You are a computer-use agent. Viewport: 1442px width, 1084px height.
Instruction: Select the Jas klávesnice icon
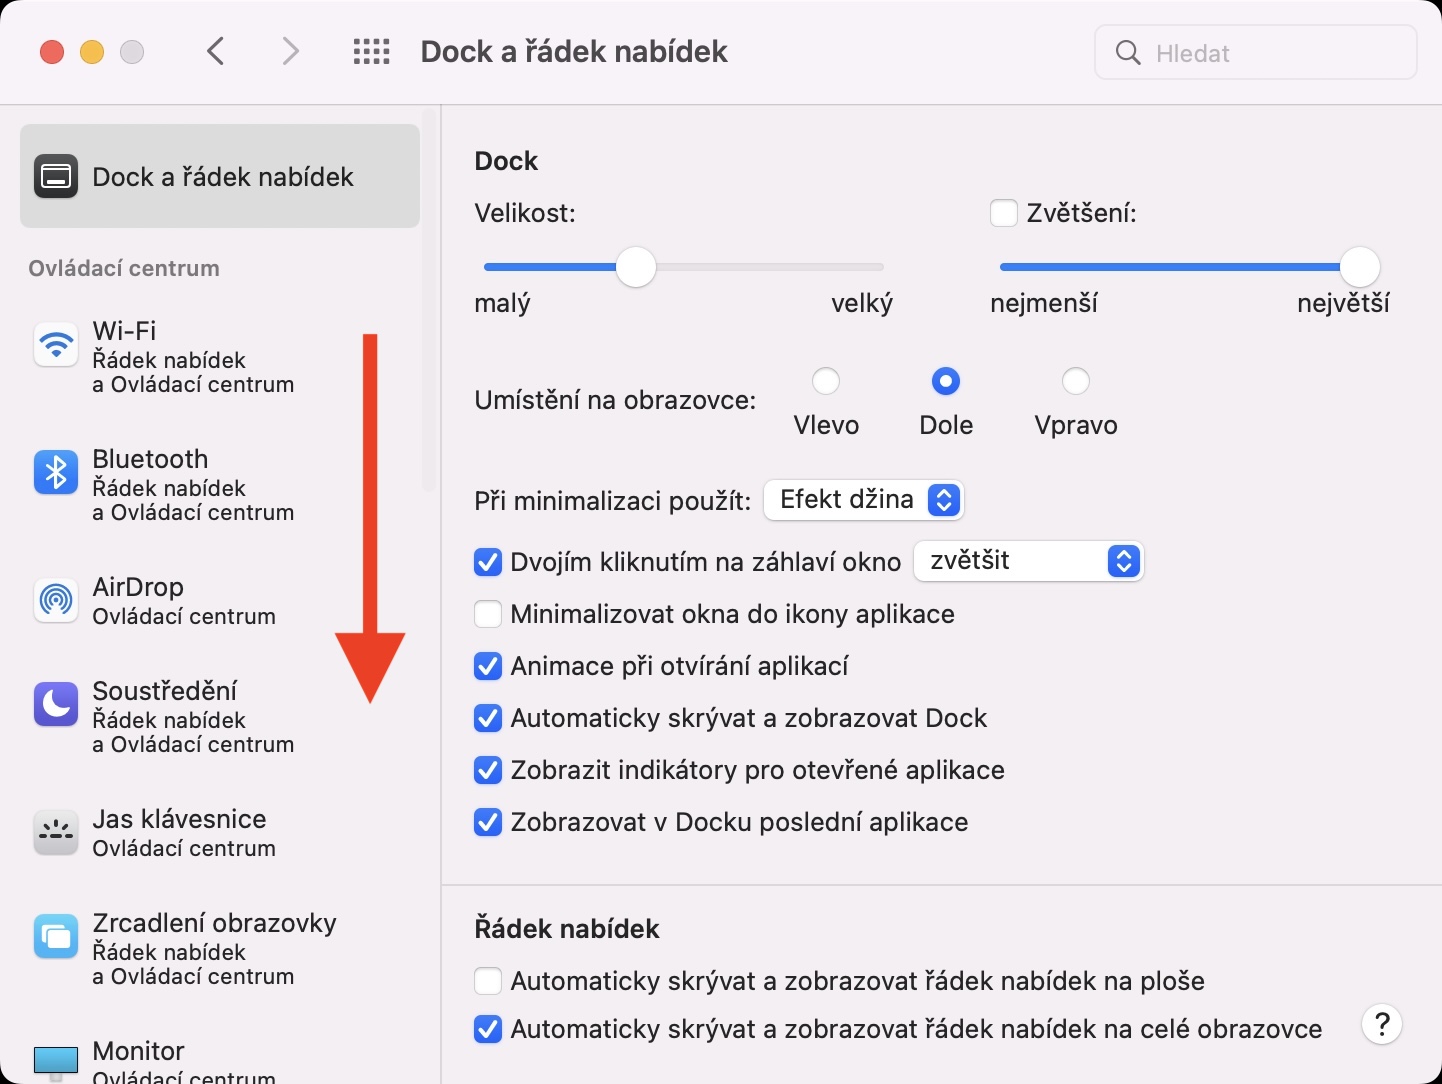56,832
